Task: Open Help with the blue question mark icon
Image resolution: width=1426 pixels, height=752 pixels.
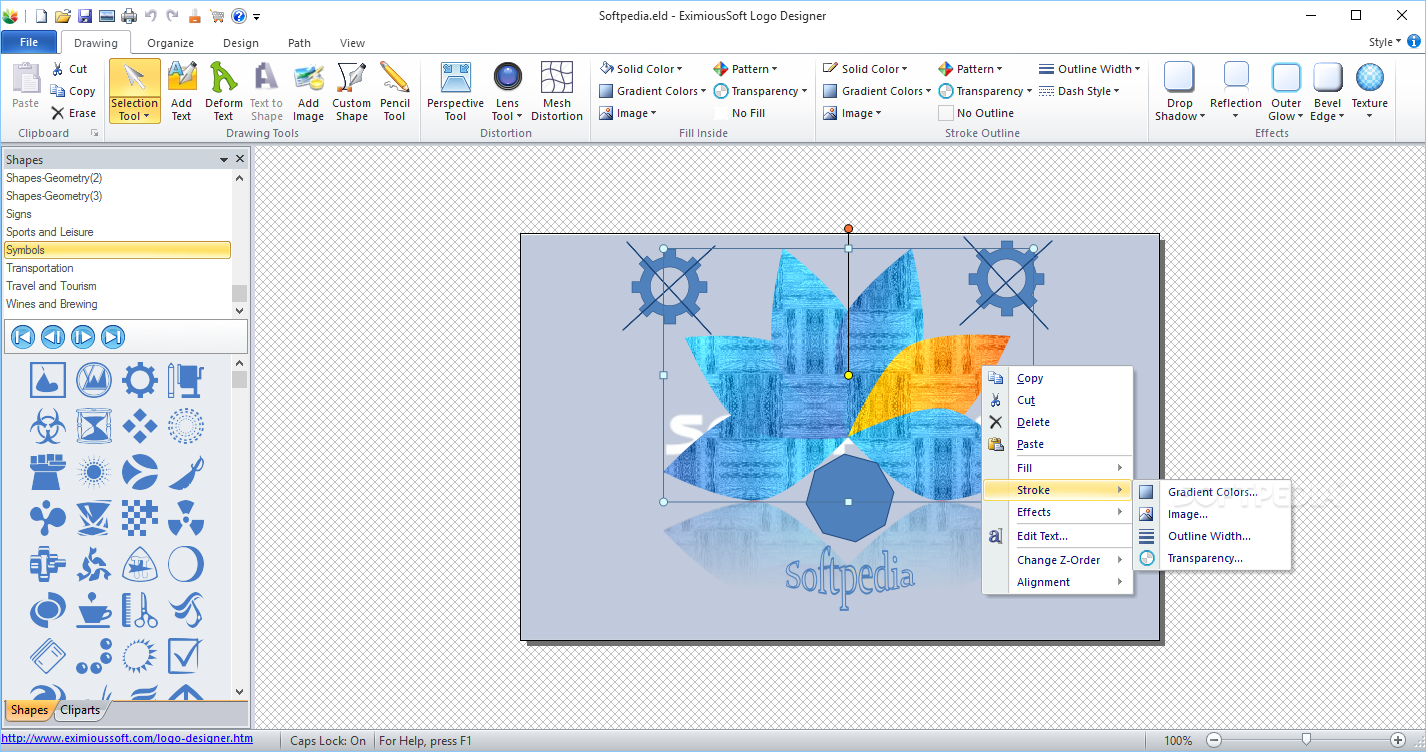Action: pyautogui.click(x=239, y=16)
